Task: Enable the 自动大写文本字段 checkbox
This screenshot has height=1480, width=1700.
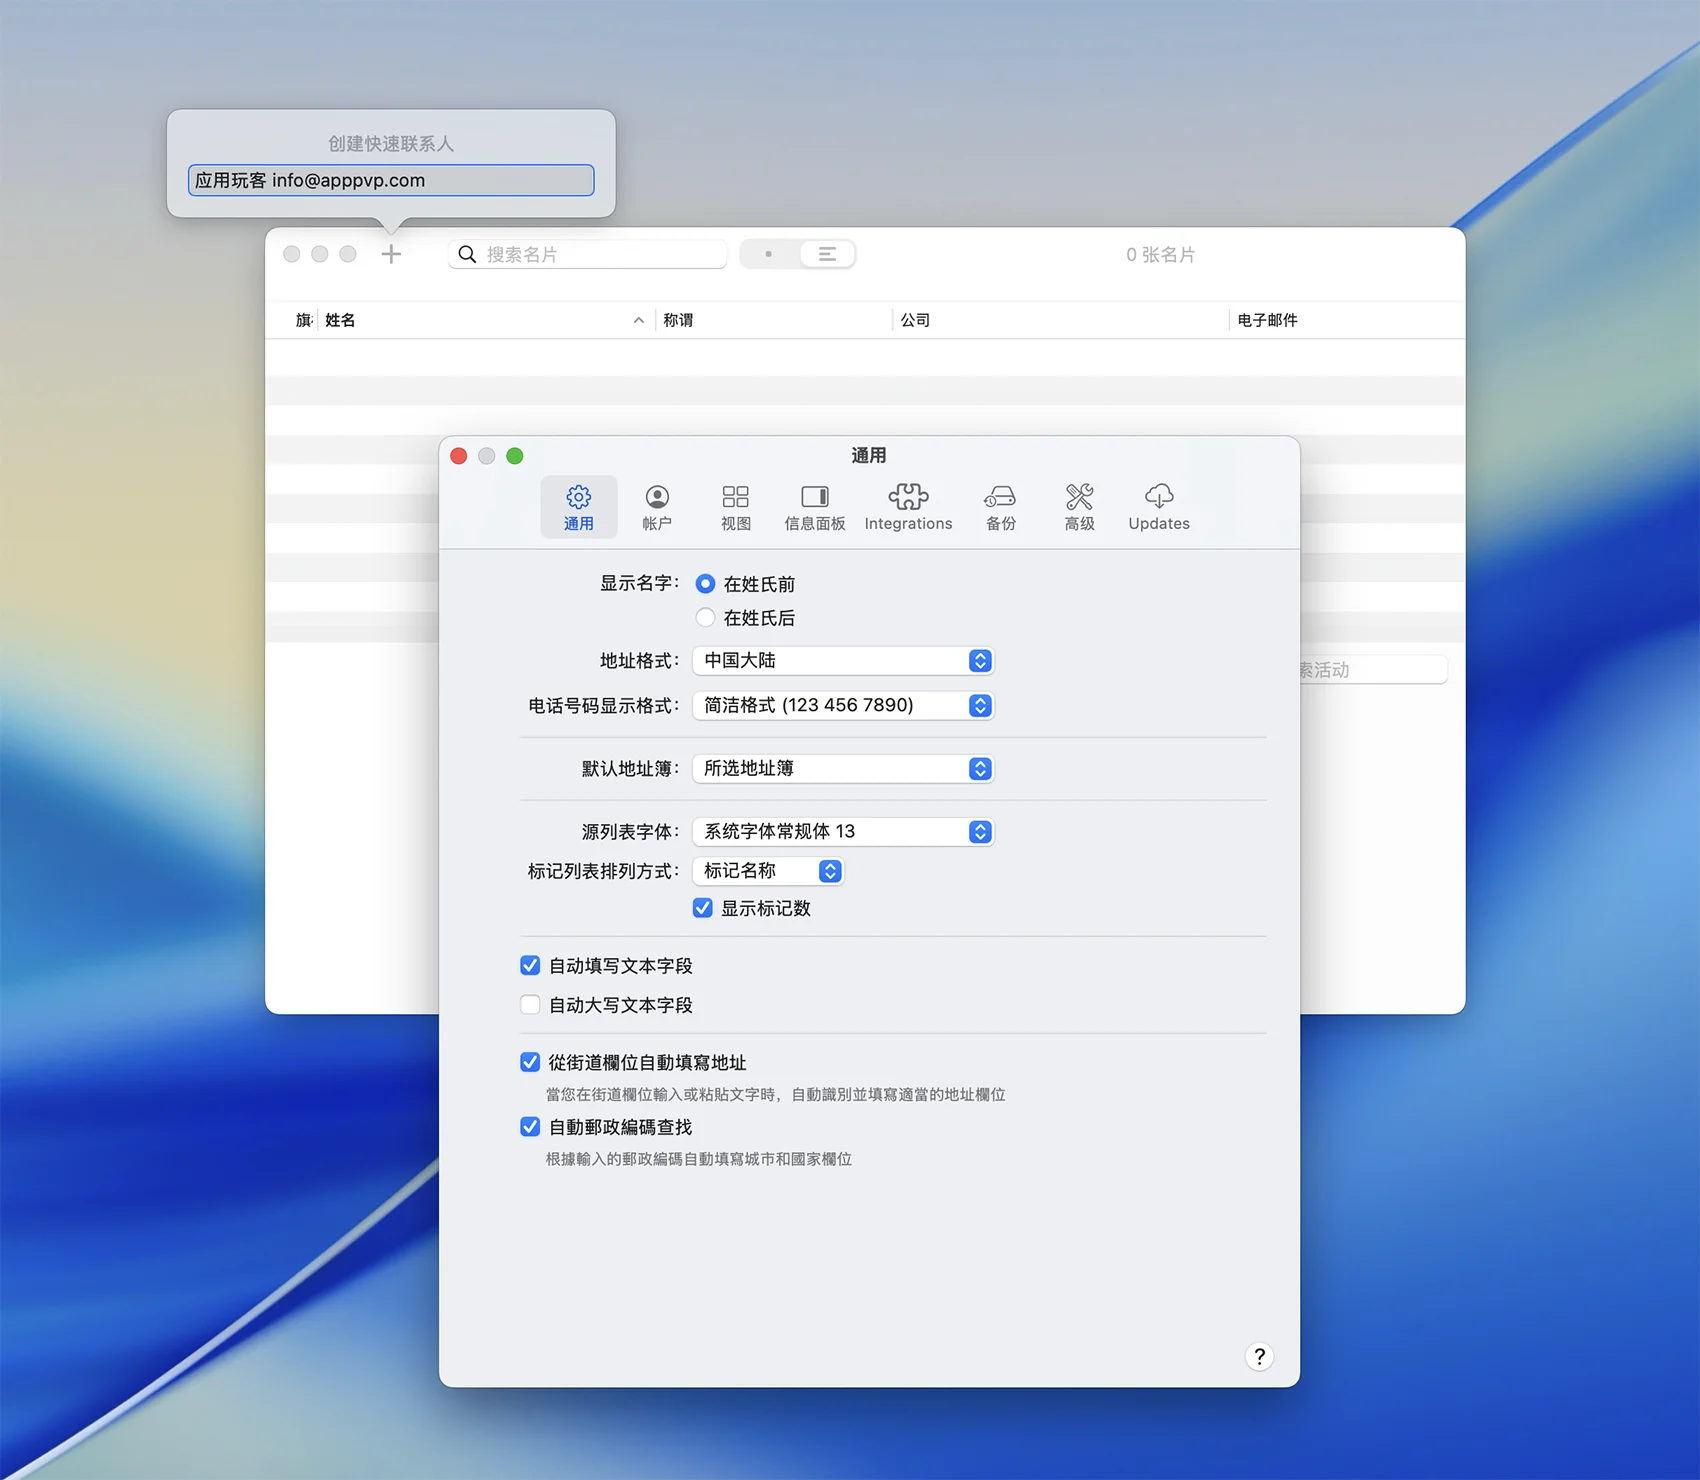Action: coord(530,1005)
